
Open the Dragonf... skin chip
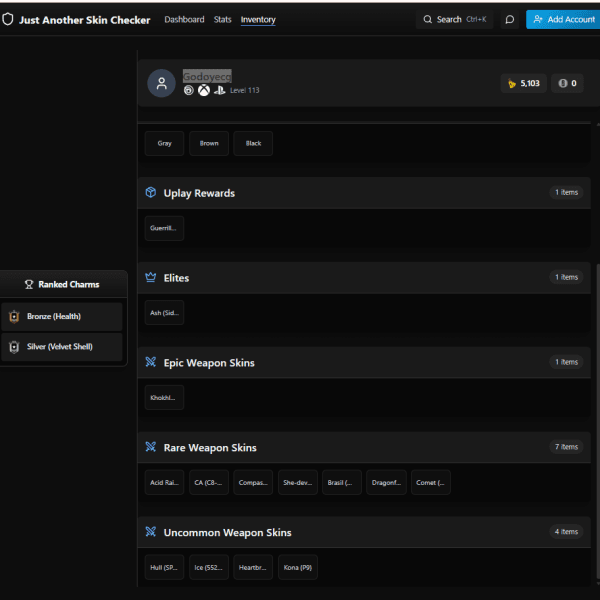coord(386,483)
